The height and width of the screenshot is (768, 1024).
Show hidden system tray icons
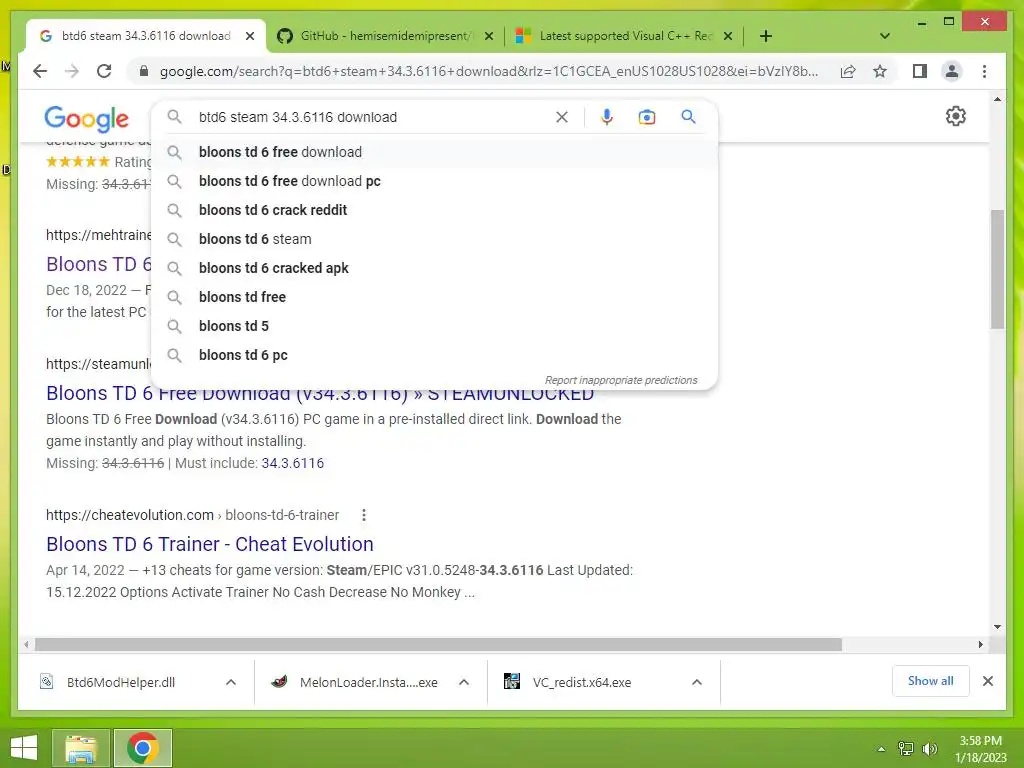pos(882,749)
